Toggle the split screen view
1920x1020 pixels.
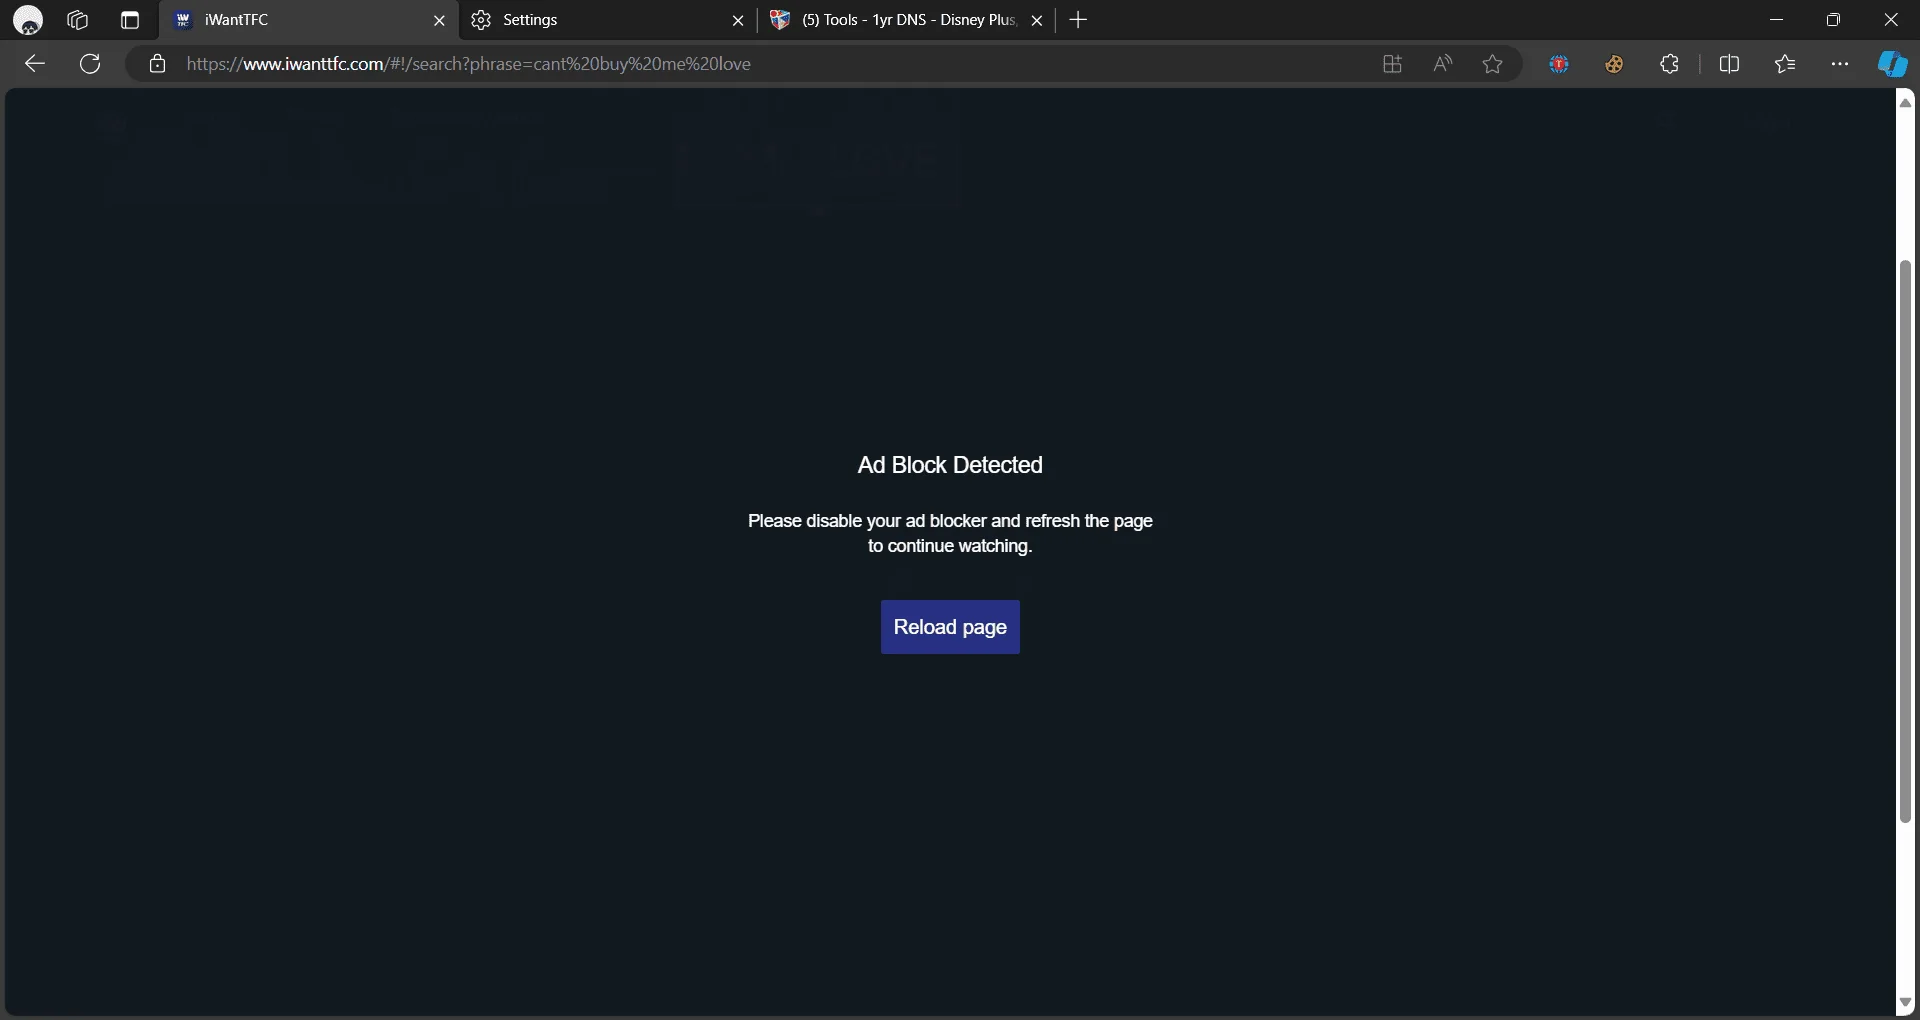tap(1729, 64)
